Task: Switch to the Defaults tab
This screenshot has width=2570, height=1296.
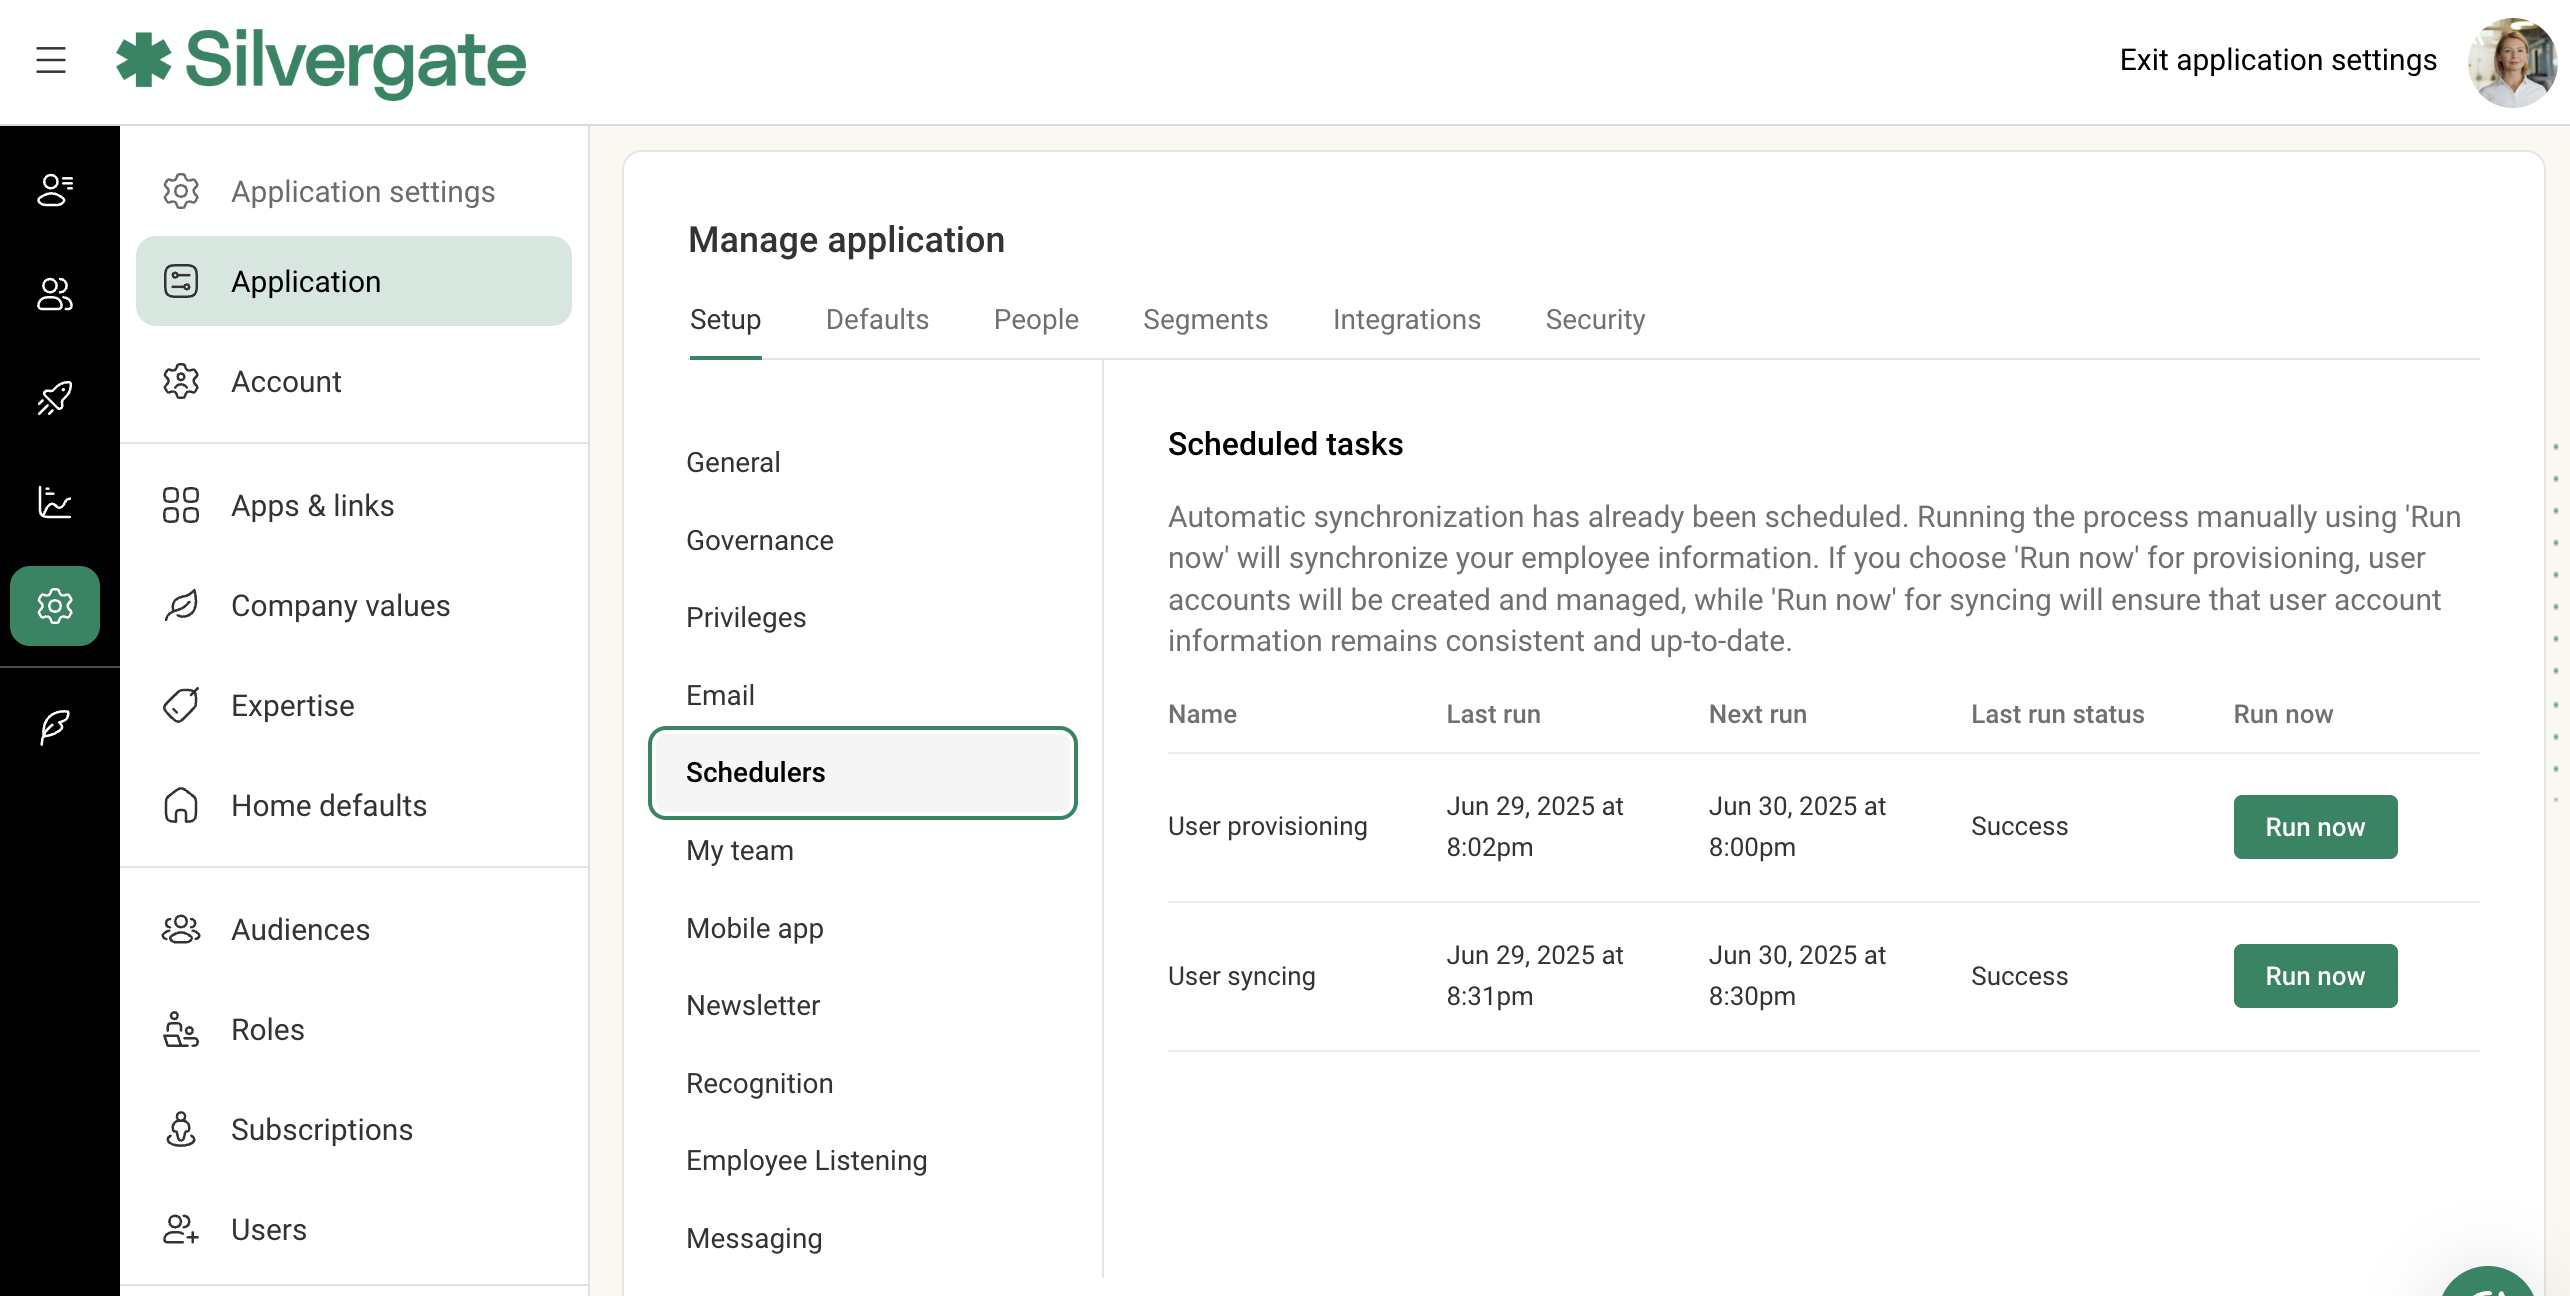Action: 877,320
